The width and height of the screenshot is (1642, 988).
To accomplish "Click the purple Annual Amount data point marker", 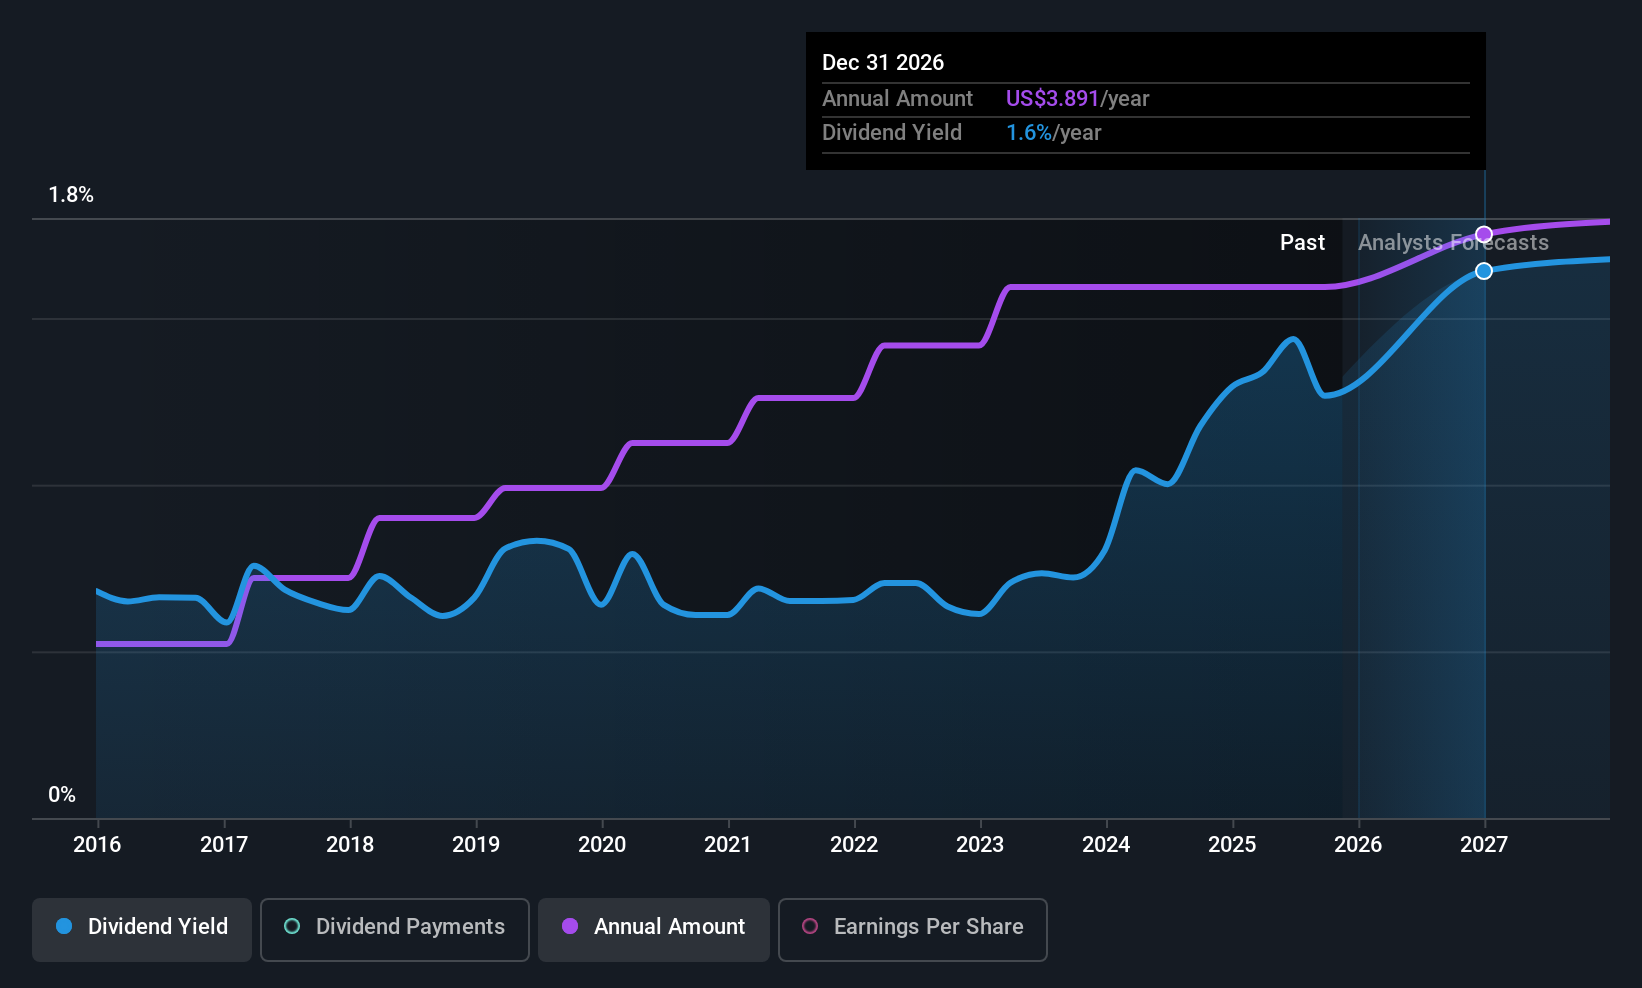I will click(x=1484, y=234).
